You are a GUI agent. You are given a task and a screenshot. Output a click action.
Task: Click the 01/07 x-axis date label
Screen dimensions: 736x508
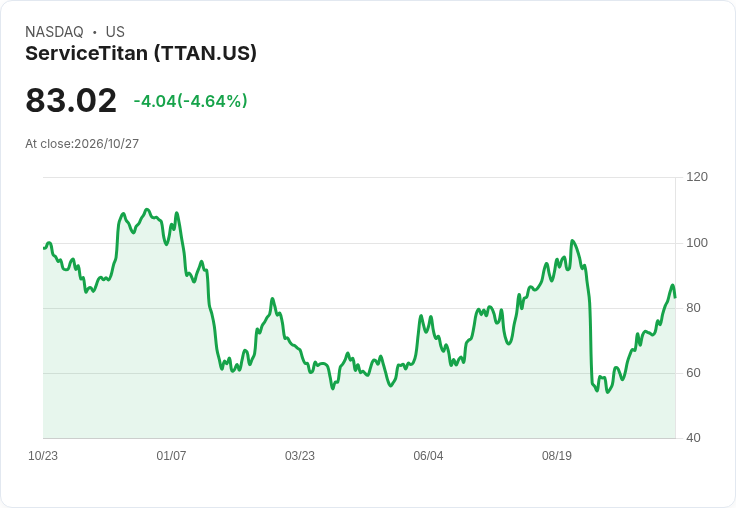coord(171,456)
